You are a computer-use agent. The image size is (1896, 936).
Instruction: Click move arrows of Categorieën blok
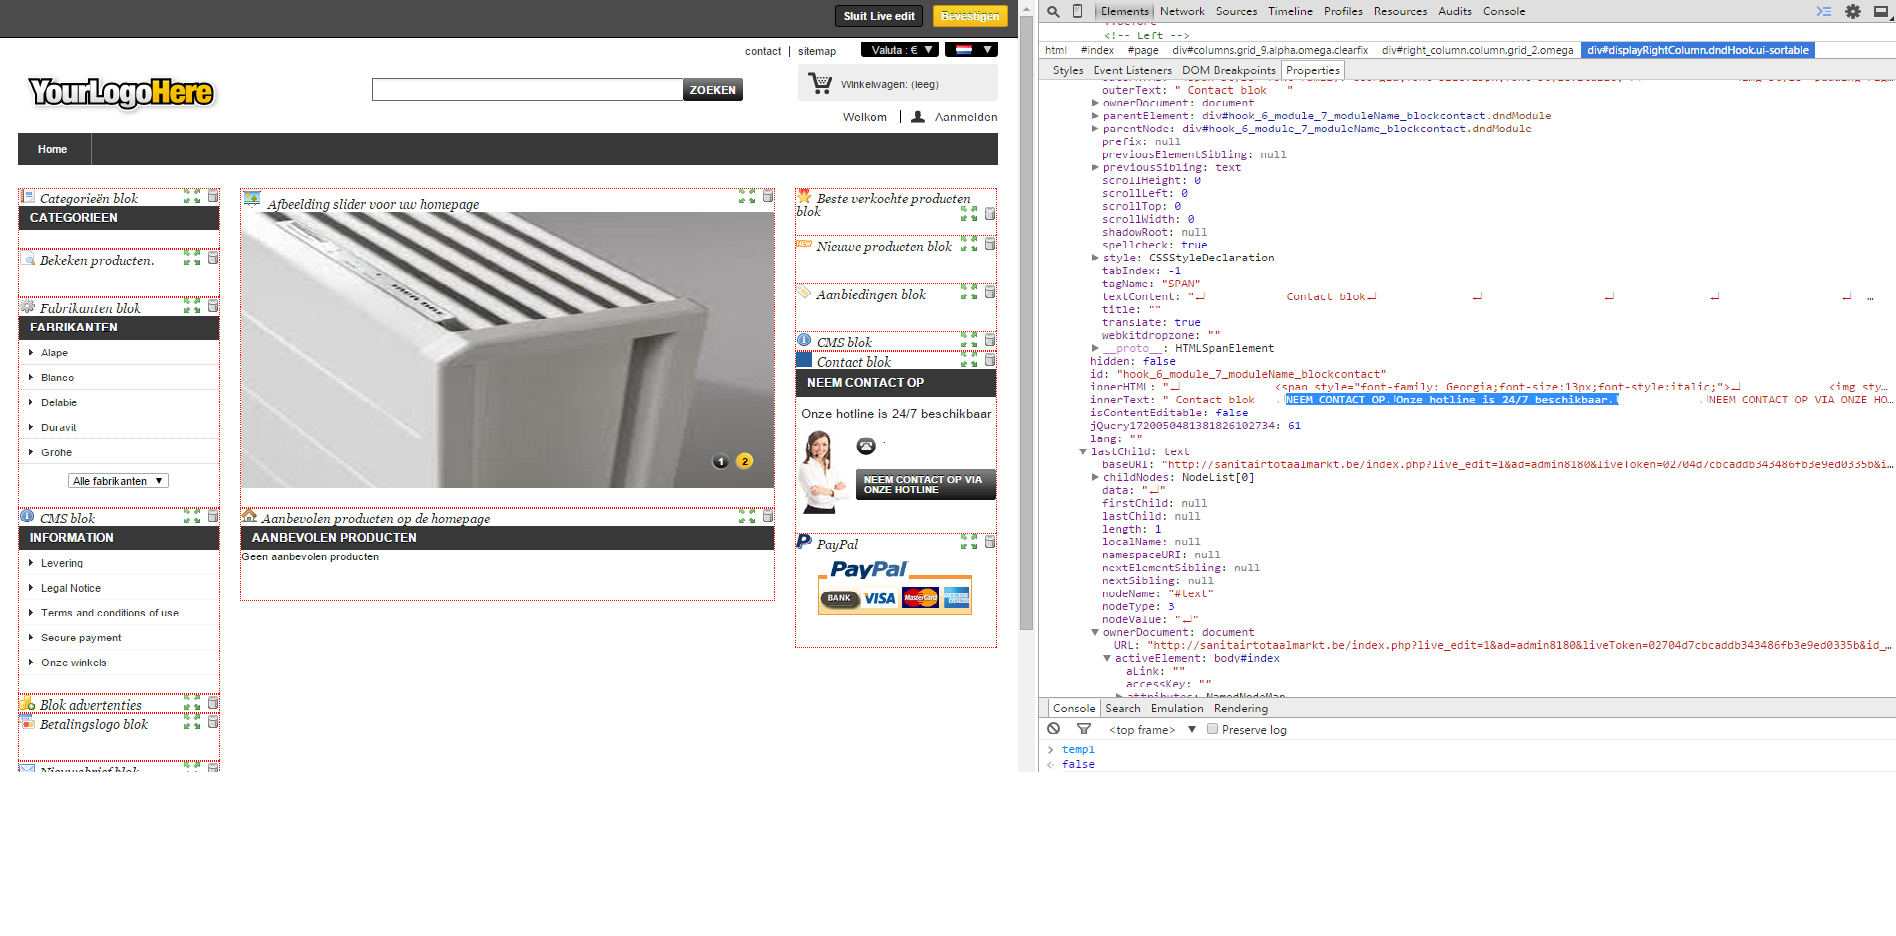coord(192,197)
